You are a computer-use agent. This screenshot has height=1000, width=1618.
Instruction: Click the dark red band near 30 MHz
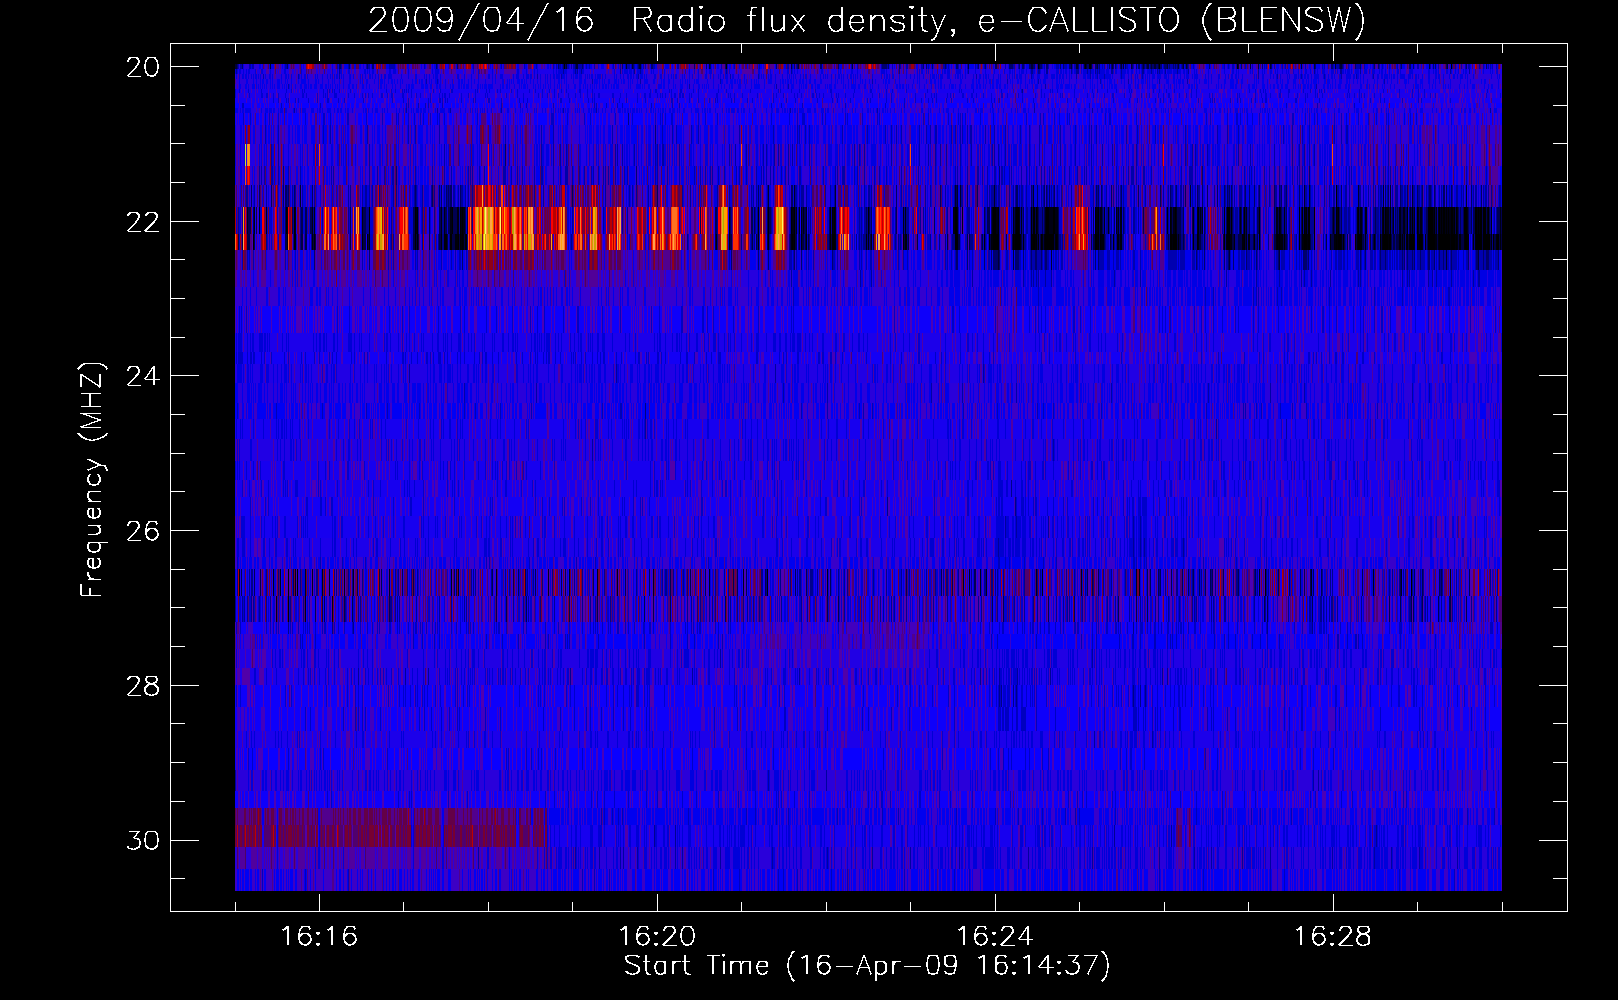click(x=391, y=828)
